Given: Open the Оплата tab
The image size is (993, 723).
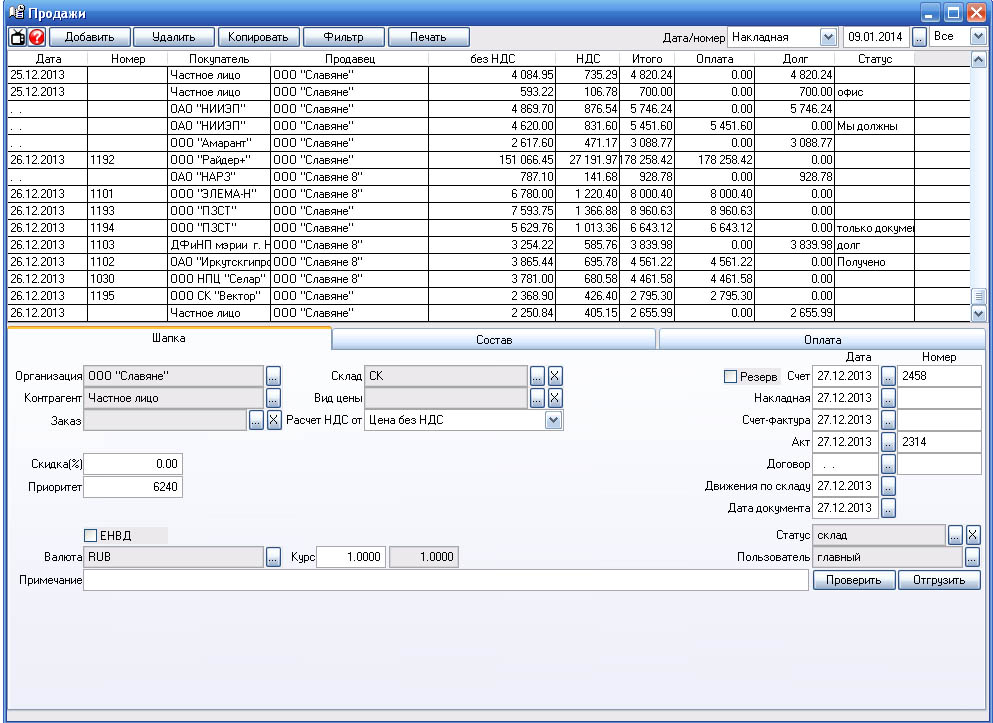Looking at the screenshot, I should coord(820,340).
